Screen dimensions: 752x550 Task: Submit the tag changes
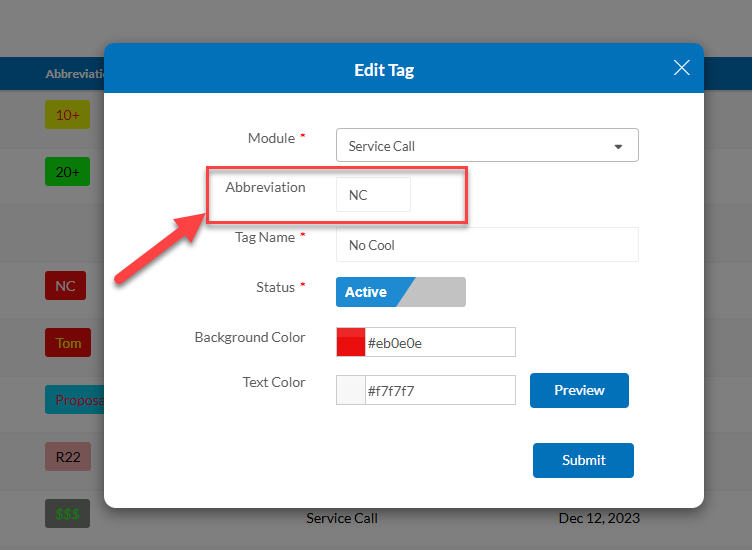pyautogui.click(x=583, y=460)
